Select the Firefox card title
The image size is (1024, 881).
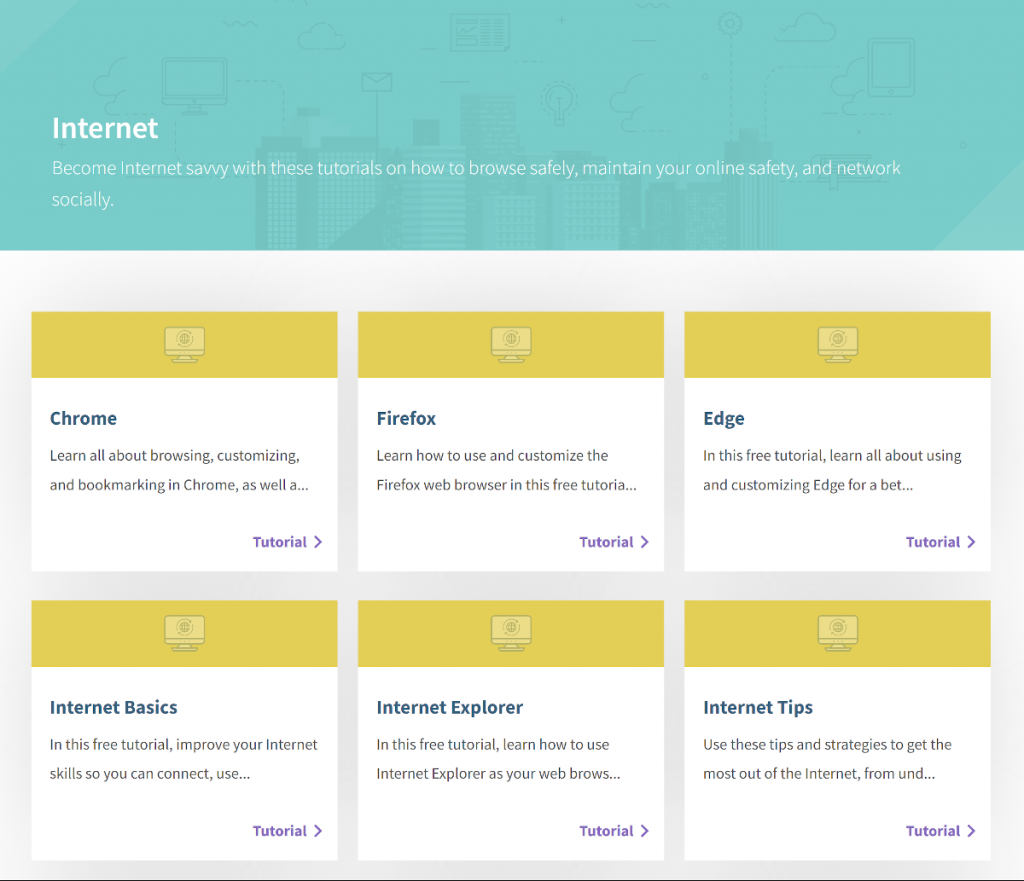406,418
